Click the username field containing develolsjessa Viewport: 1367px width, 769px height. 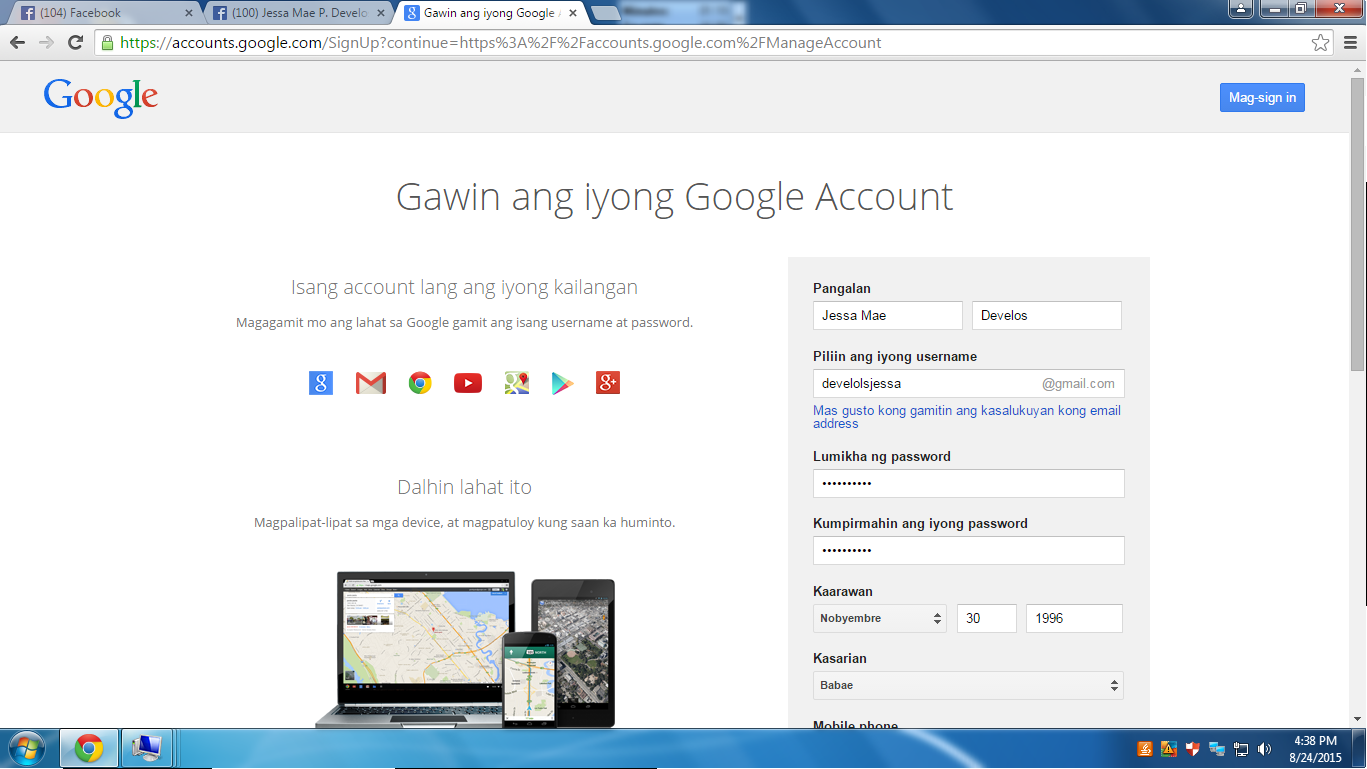point(969,383)
